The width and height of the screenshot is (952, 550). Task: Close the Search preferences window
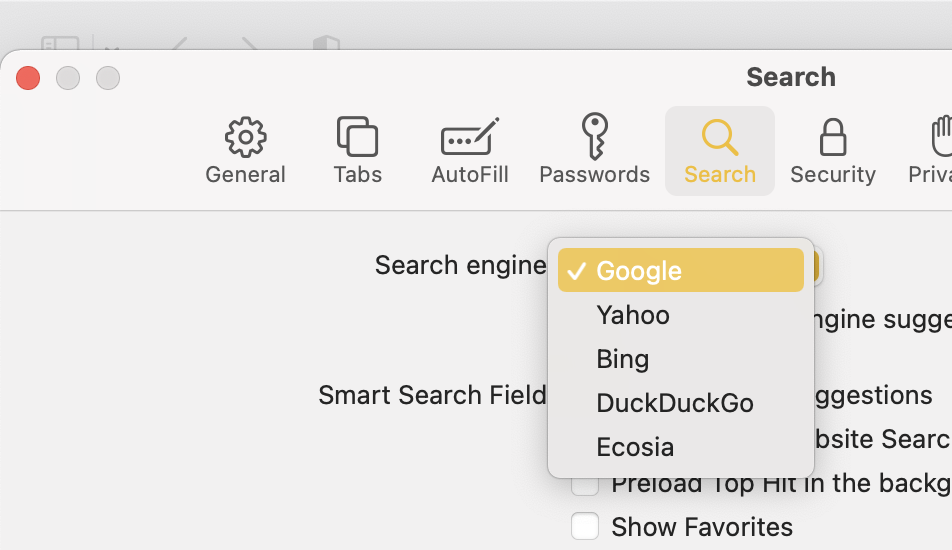point(28,77)
